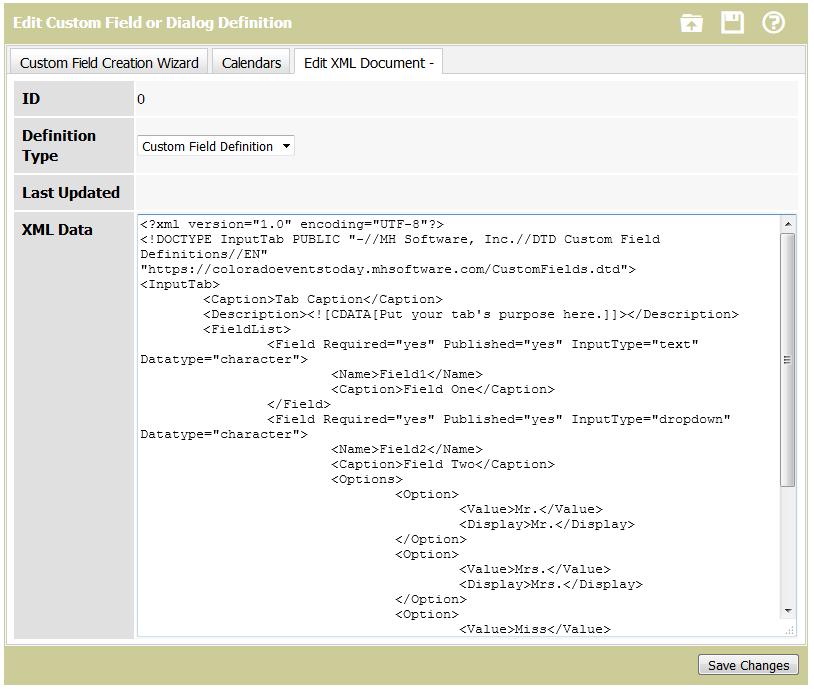Screen dimensions: 814x689
Task: Click the XML scrollbar down arrow
Action: pyautogui.click(x=788, y=610)
